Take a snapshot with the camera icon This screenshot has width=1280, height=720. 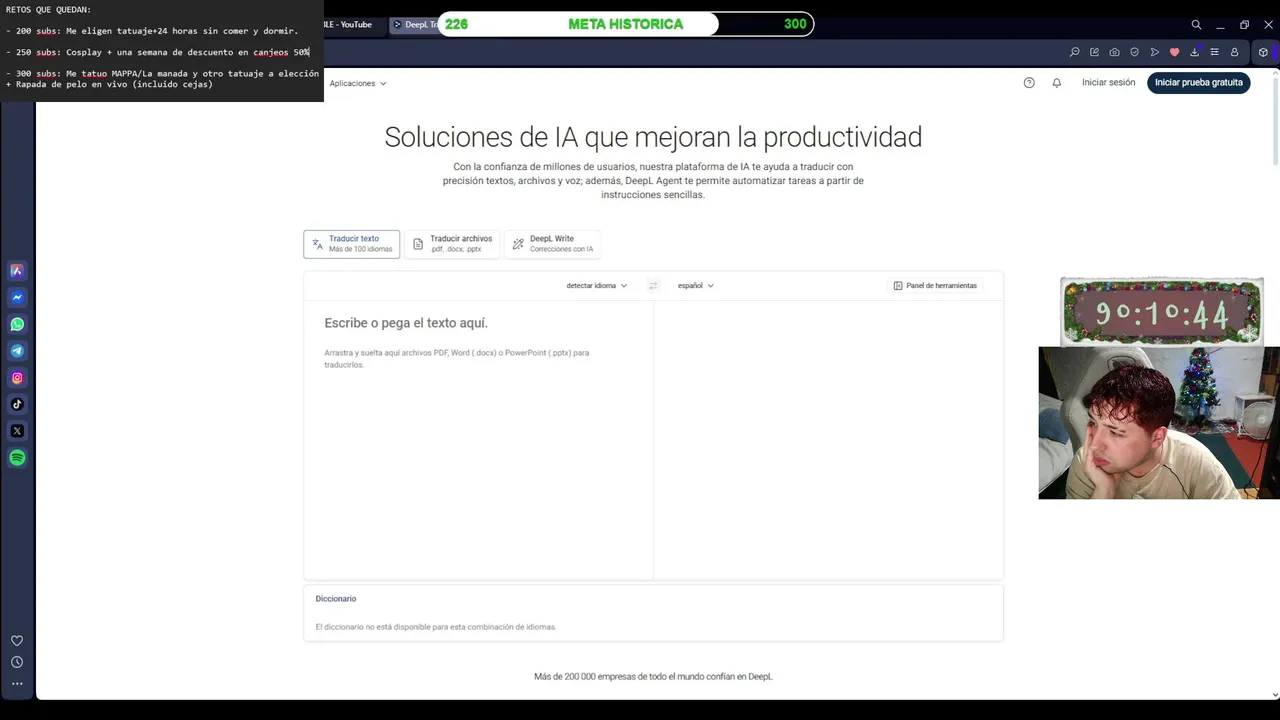[x=1114, y=52]
